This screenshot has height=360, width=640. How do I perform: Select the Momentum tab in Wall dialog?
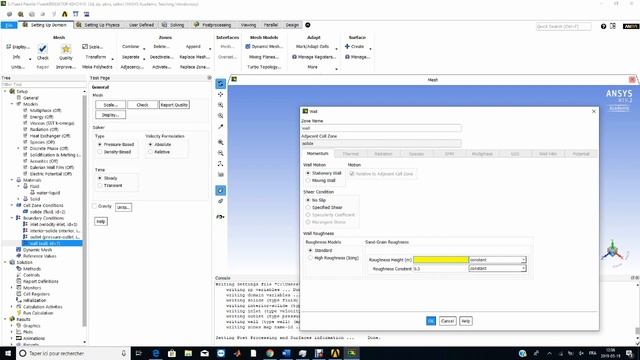318,153
